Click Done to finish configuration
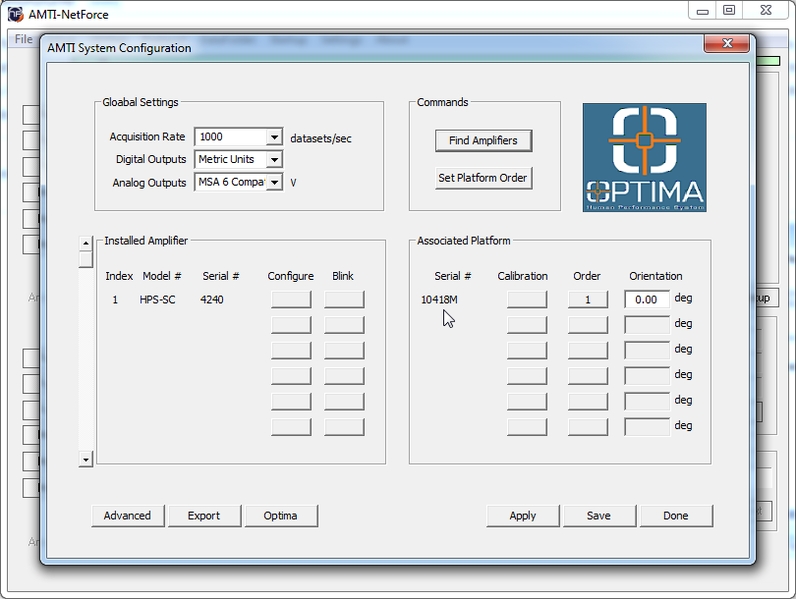Viewport: 796px width, 599px height. 675,516
